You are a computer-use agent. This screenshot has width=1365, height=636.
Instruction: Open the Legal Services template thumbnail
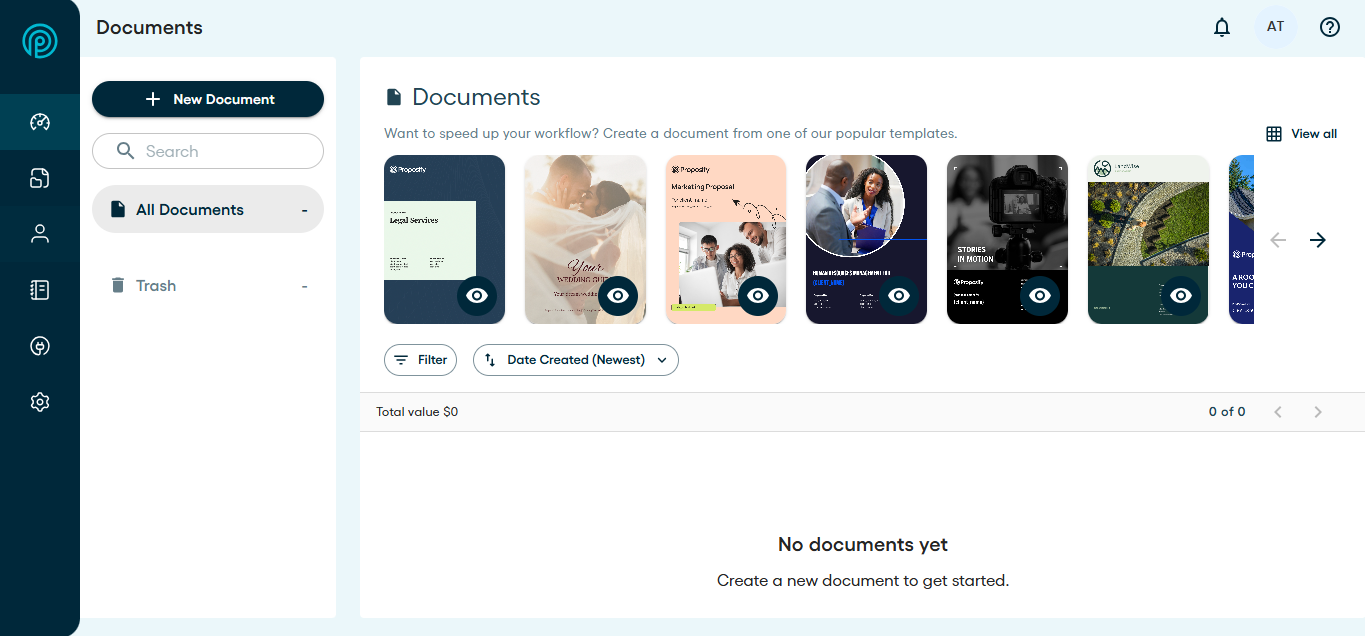(444, 239)
